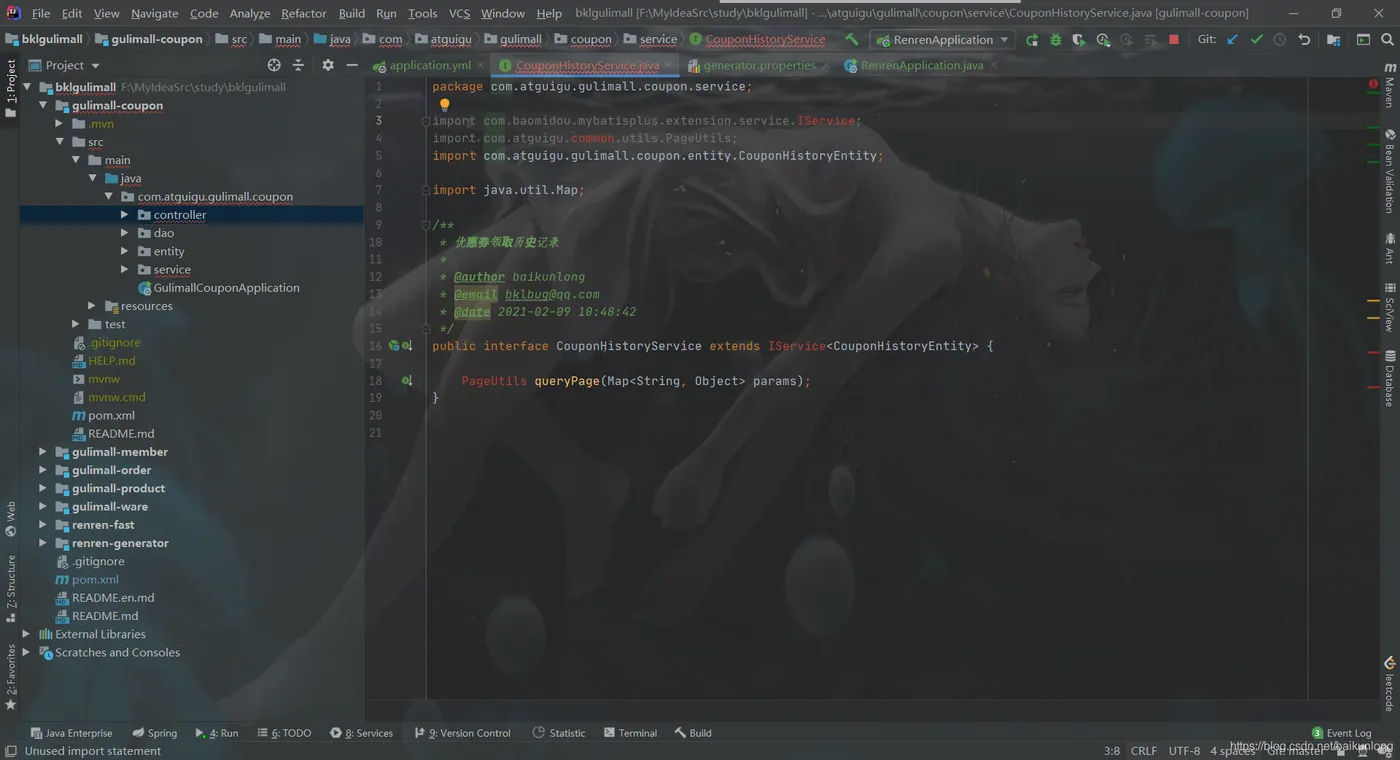The height and width of the screenshot is (760, 1400).
Task: Click the Locate file target icon in Project panel
Action: (x=274, y=65)
